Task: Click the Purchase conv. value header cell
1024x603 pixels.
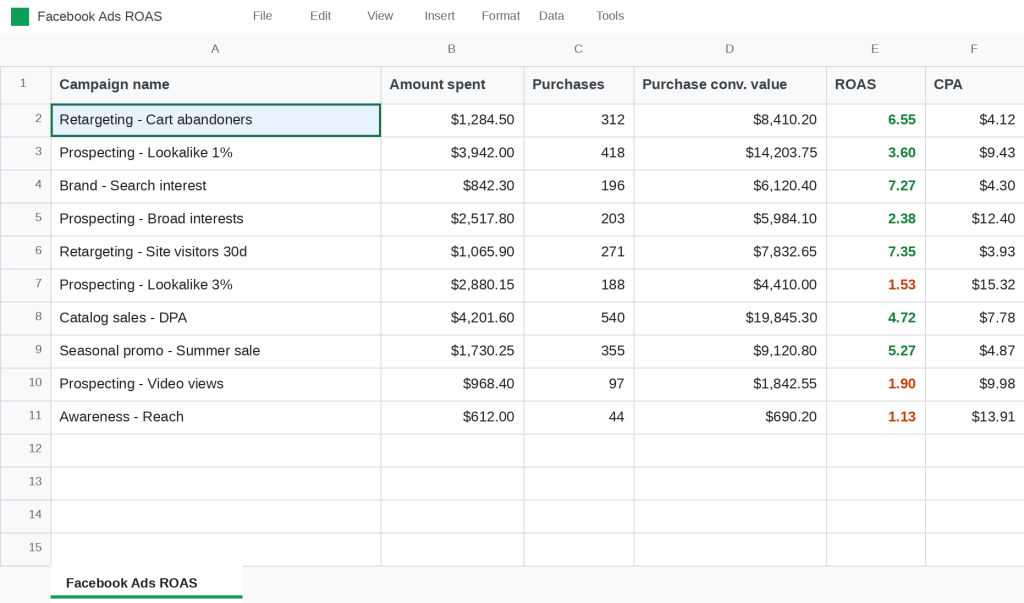Action: click(729, 85)
